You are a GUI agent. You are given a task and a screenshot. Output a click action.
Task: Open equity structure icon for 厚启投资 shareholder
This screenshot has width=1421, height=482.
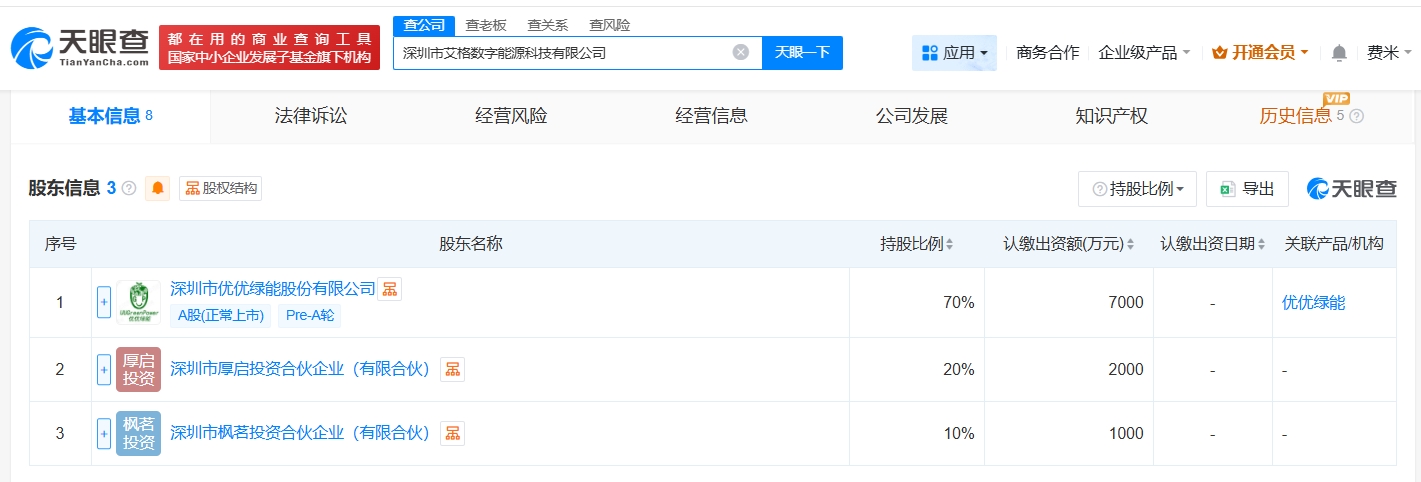tap(453, 369)
